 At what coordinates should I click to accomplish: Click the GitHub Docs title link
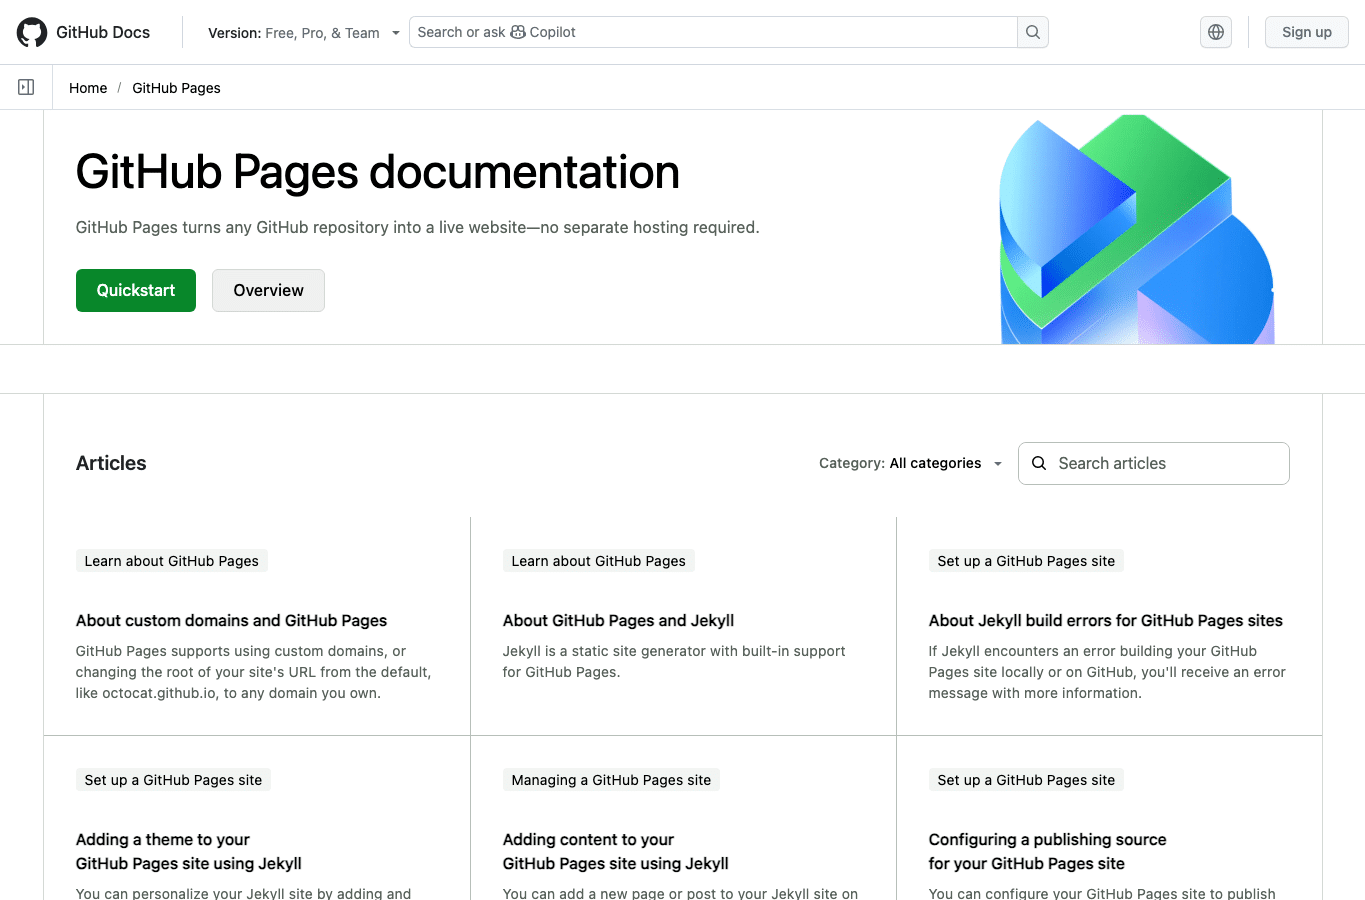pos(103,32)
